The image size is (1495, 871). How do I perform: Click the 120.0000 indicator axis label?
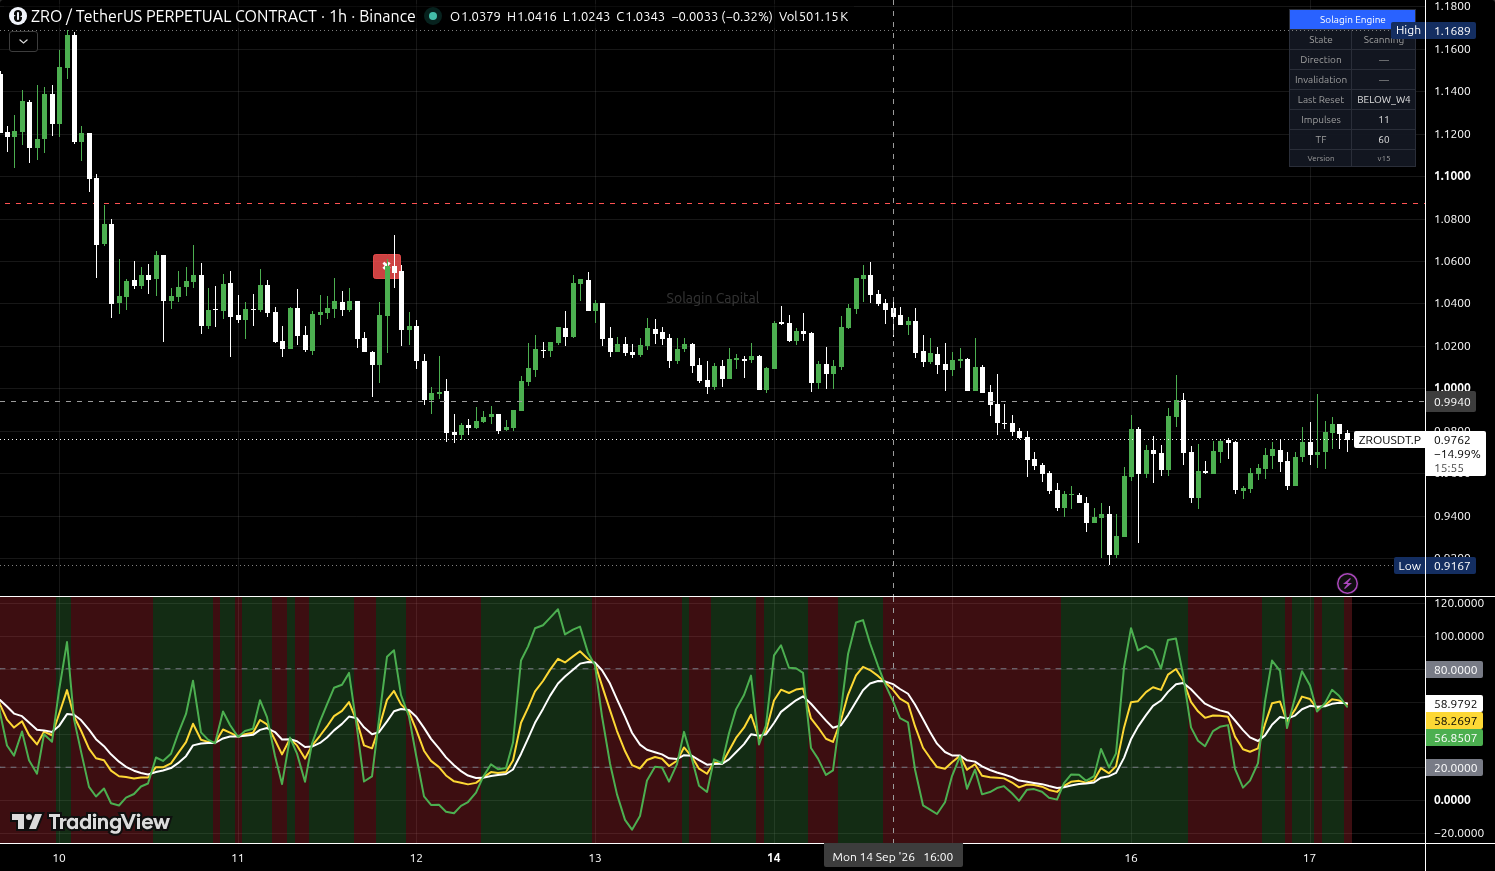[1458, 603]
